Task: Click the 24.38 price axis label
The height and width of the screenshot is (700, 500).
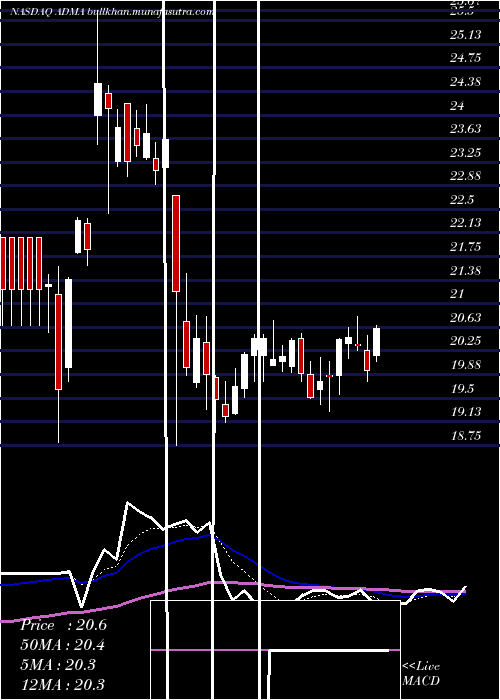Action: (x=466, y=82)
